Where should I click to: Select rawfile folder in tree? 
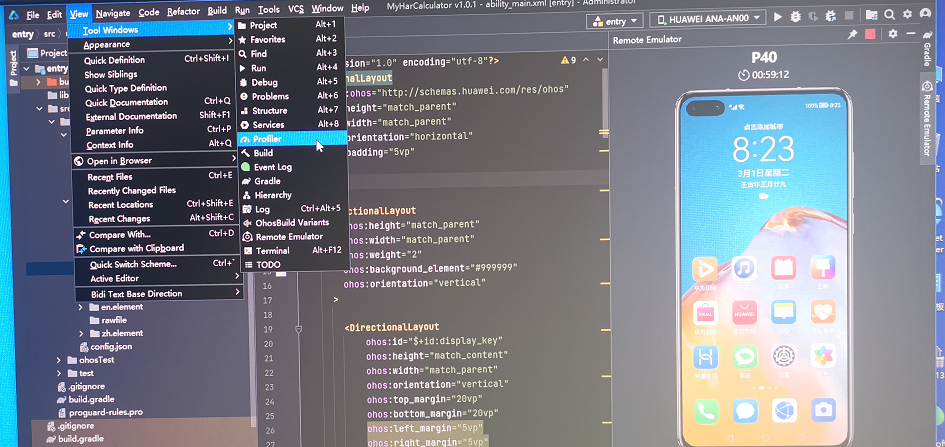tap(108, 320)
